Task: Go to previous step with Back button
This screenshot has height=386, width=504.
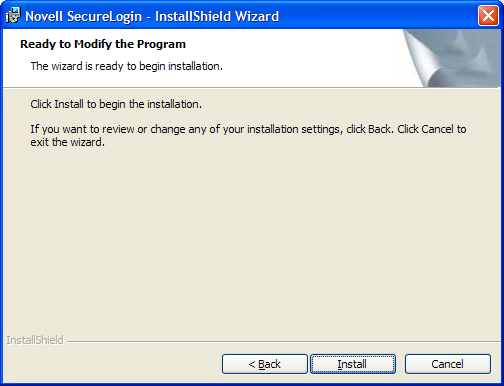Action: pos(265,364)
